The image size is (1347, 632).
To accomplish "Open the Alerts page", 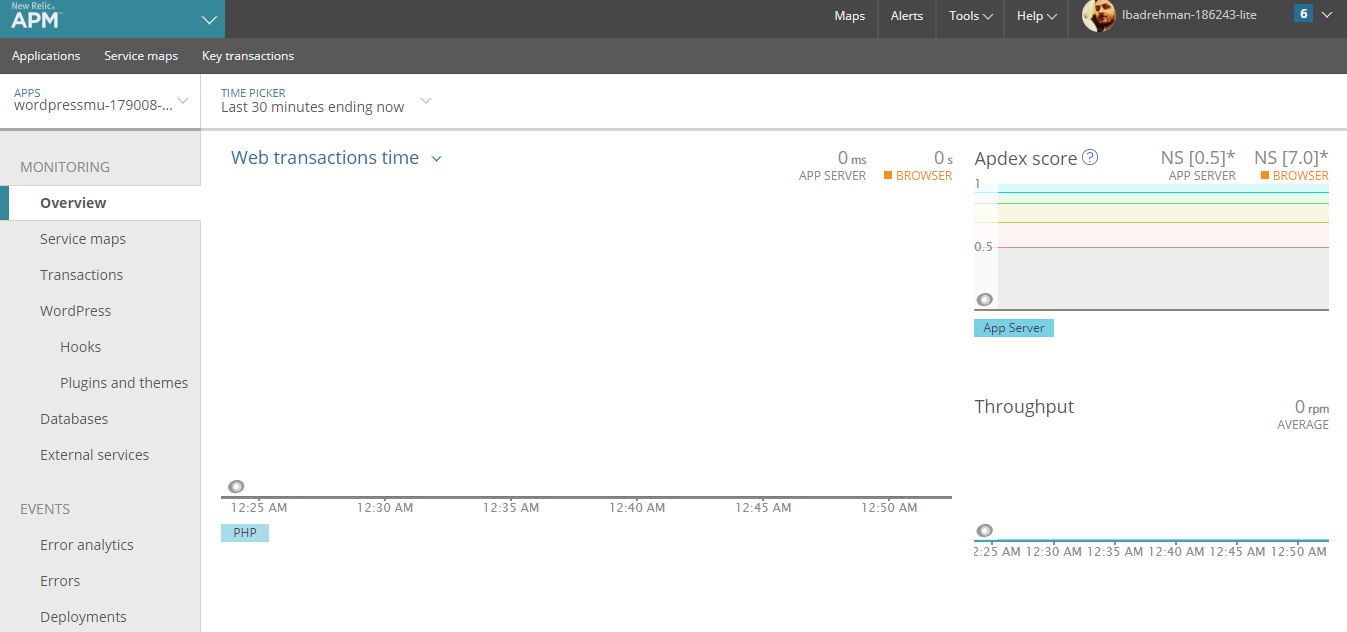I will pos(907,16).
